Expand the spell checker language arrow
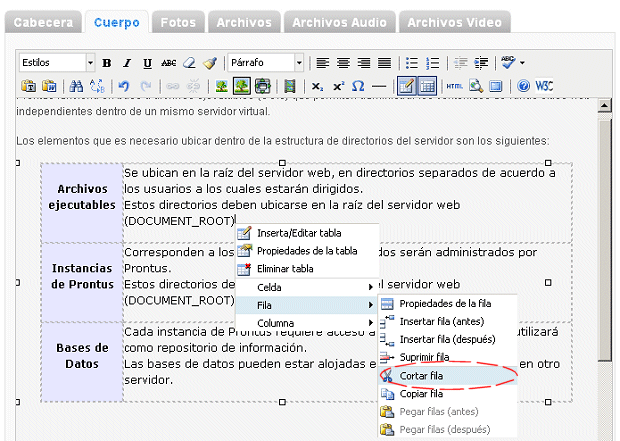Screen dimensions: 620x441 click(x=522, y=63)
